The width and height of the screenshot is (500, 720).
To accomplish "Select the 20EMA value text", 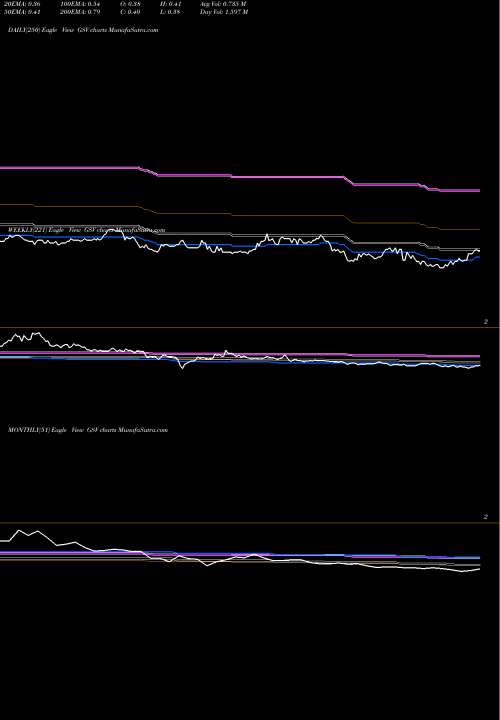I will click(x=22, y=4).
